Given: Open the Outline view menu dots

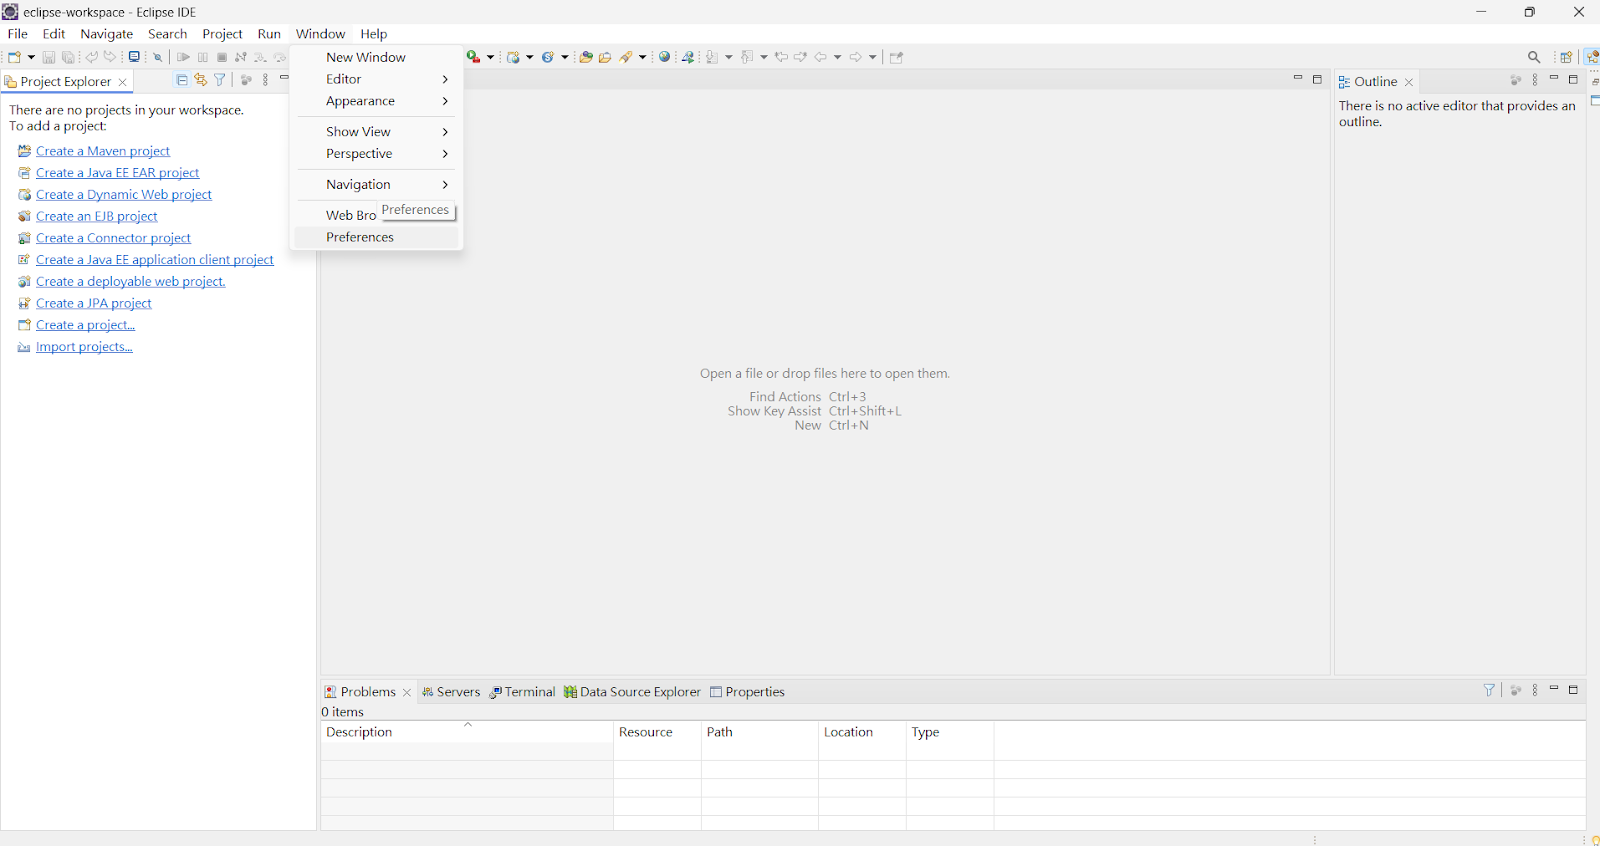Looking at the screenshot, I should click(x=1535, y=80).
